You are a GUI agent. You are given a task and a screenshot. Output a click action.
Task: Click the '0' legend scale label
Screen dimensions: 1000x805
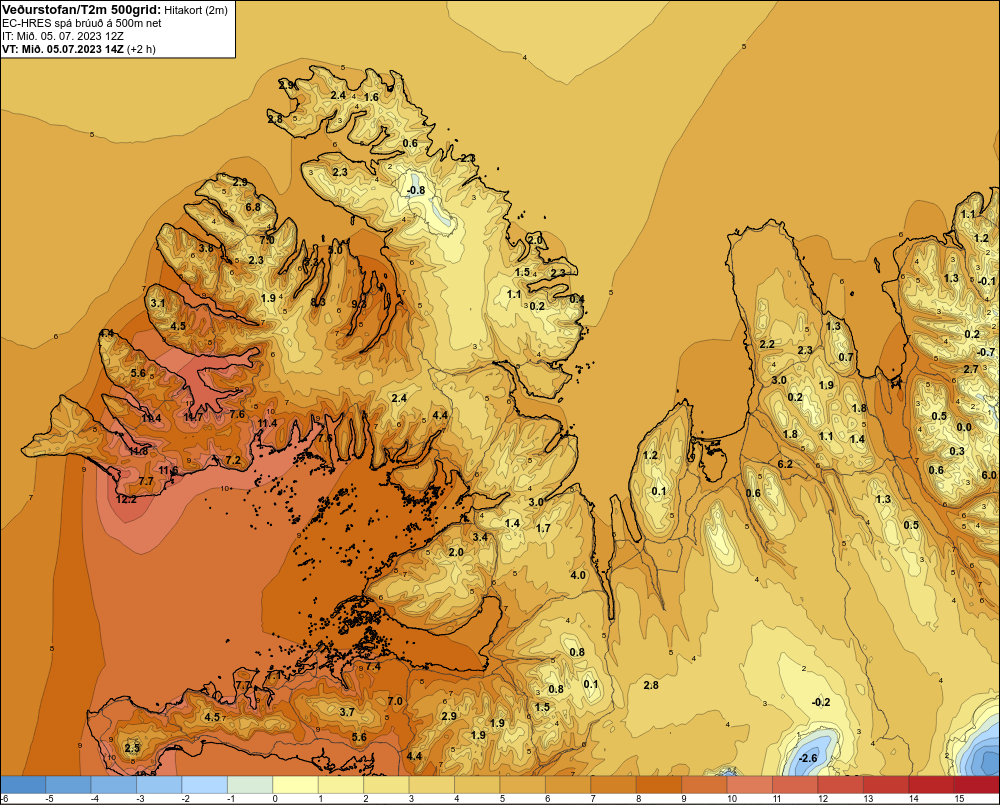(276, 799)
